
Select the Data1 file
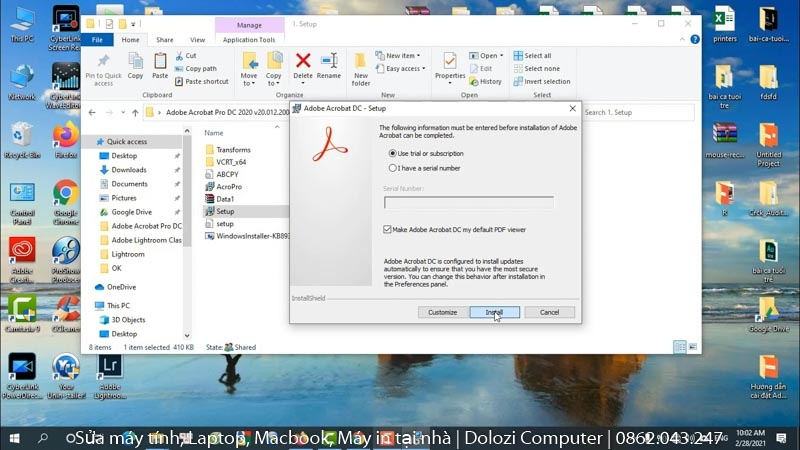224,199
